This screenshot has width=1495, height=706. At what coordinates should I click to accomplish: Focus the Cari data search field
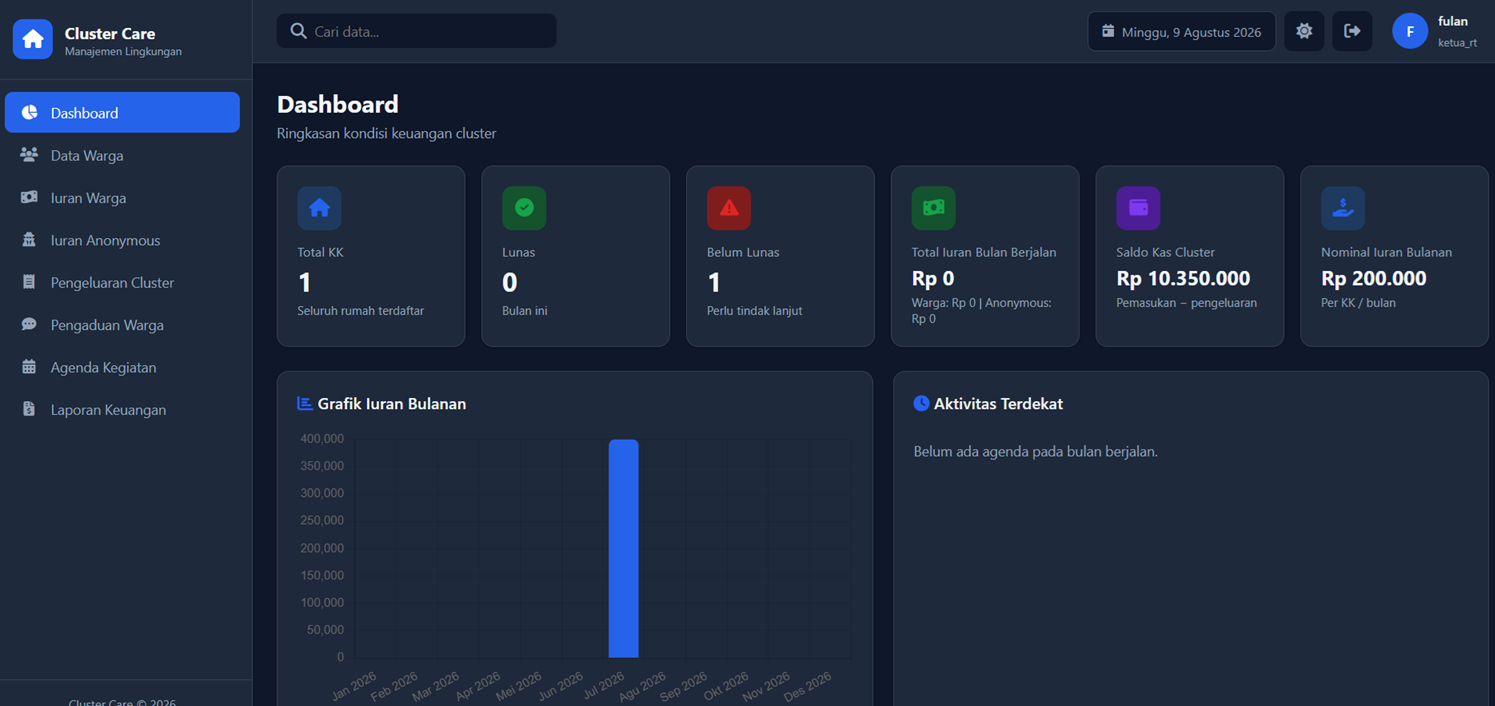(x=417, y=31)
